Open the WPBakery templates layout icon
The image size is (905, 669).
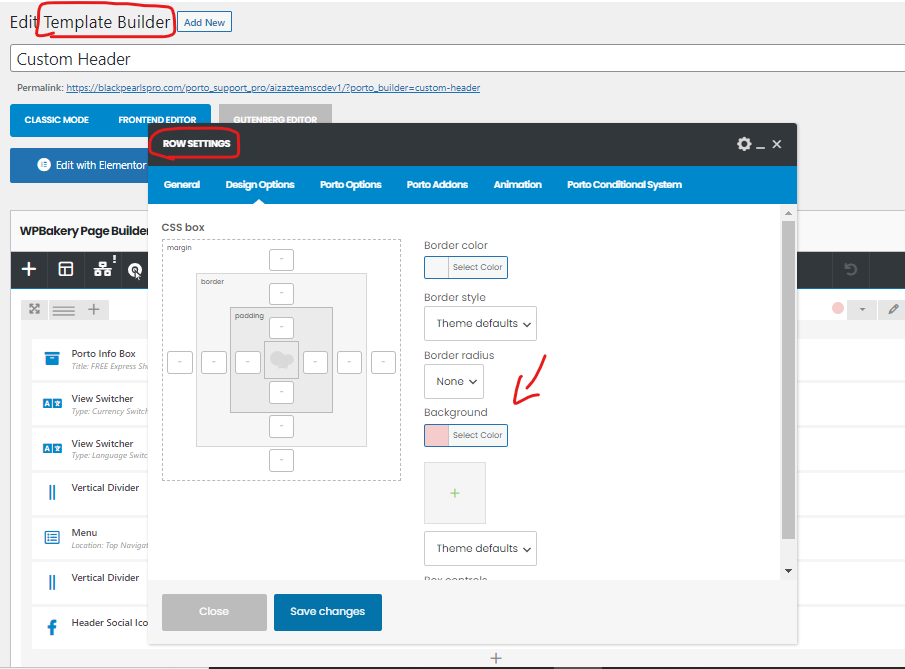(x=66, y=269)
